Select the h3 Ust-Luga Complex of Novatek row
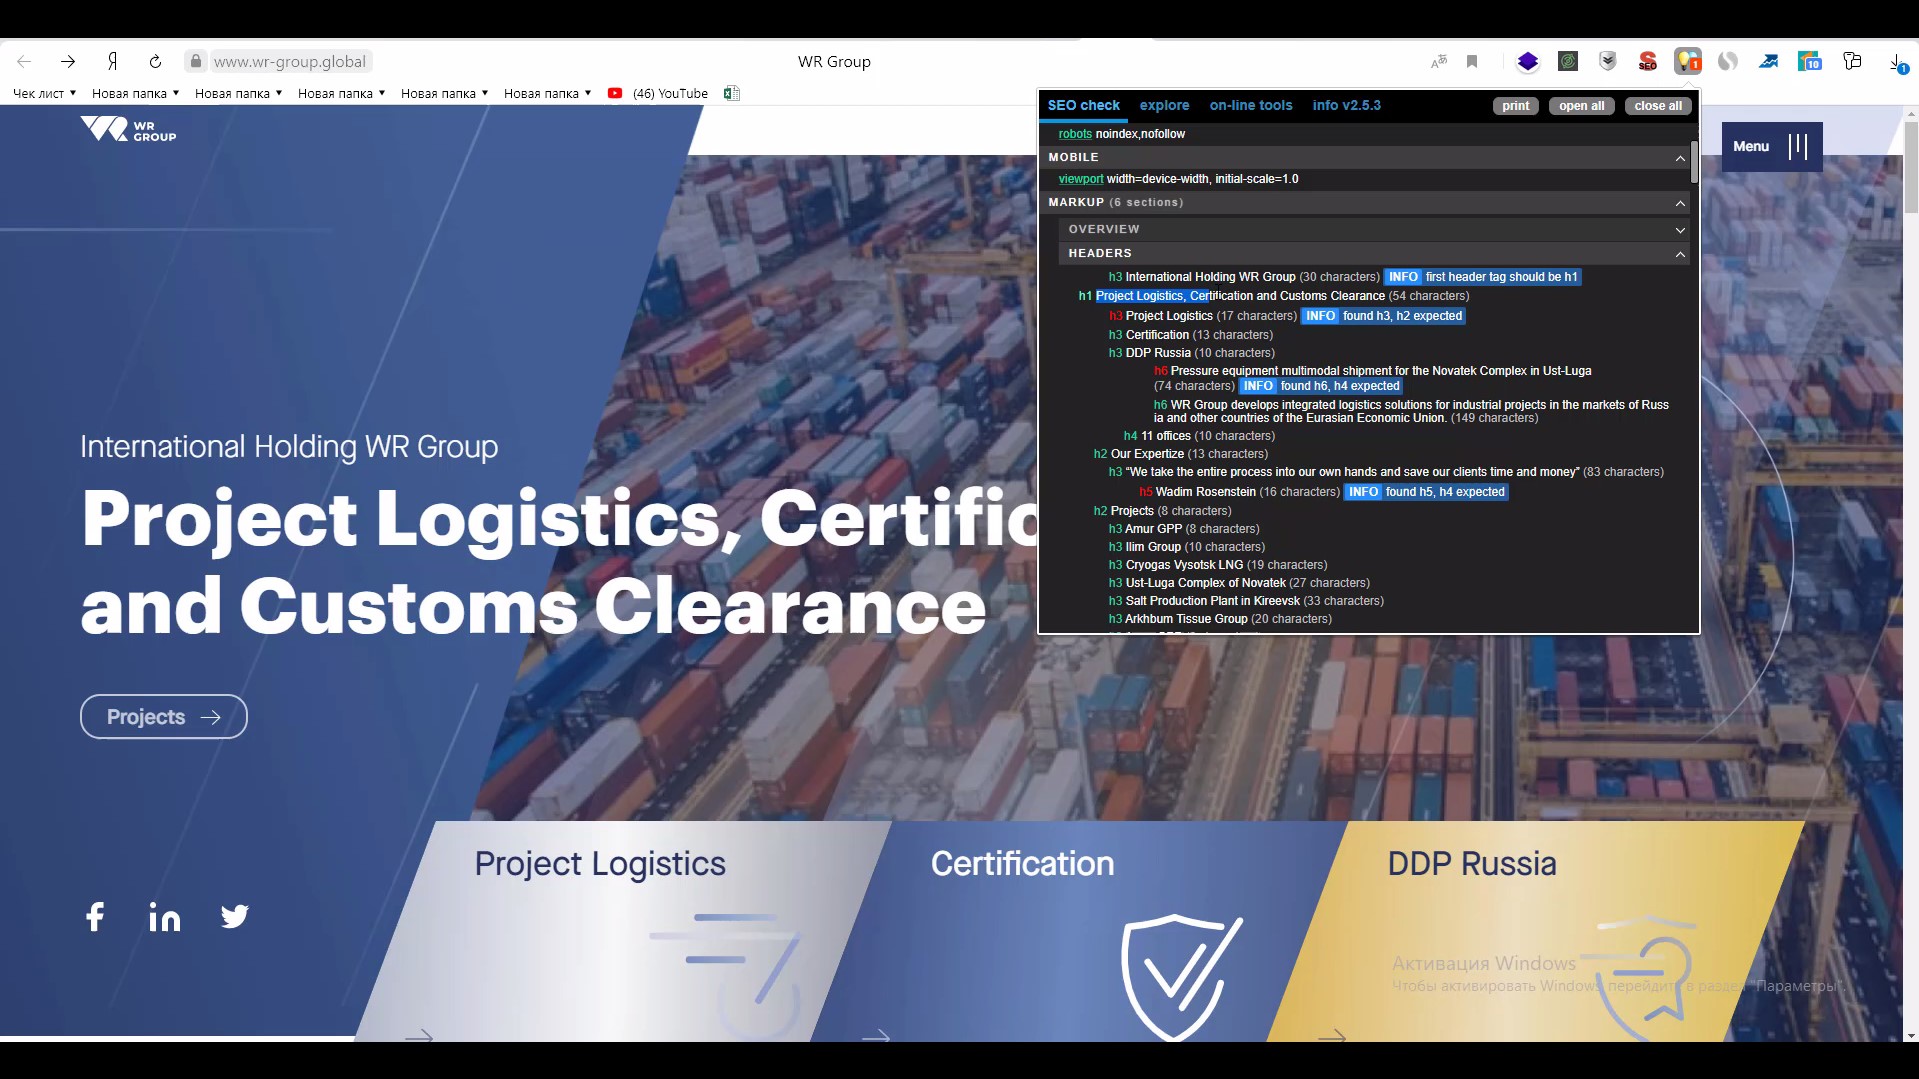The width and height of the screenshot is (1919, 1079). [x=1239, y=583]
